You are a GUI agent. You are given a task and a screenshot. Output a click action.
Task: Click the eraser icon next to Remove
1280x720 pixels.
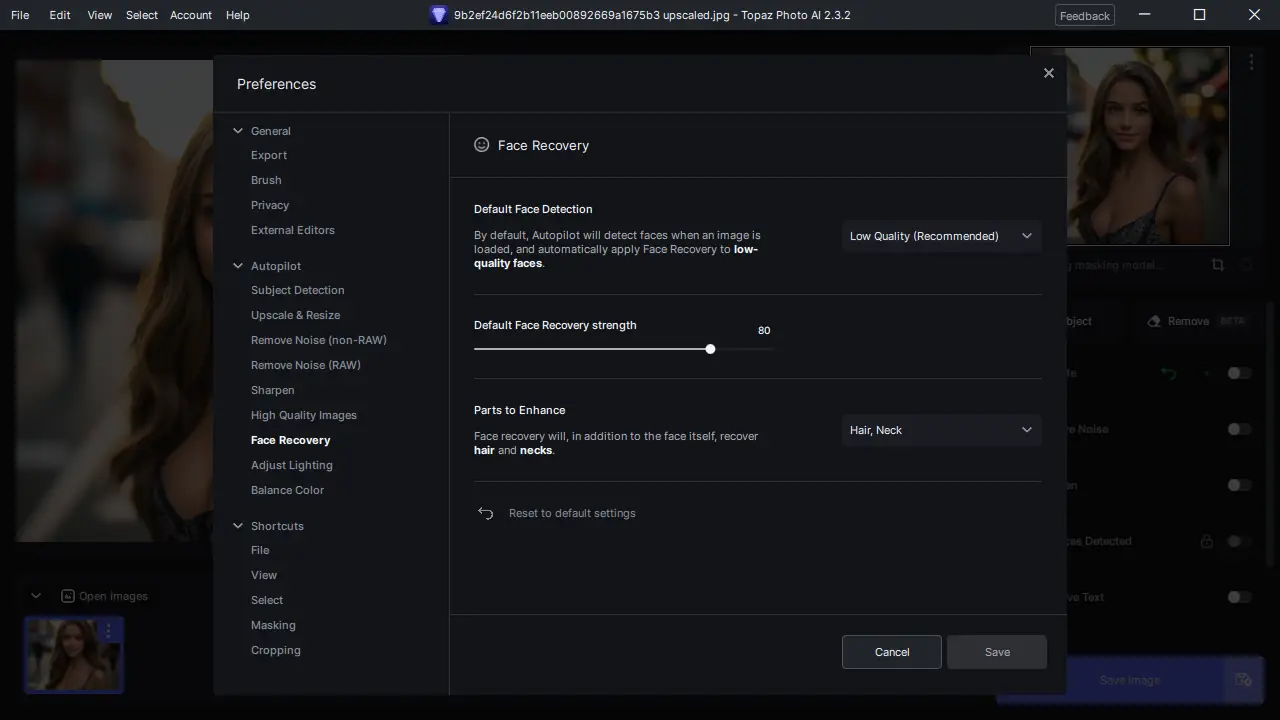pyautogui.click(x=1154, y=321)
